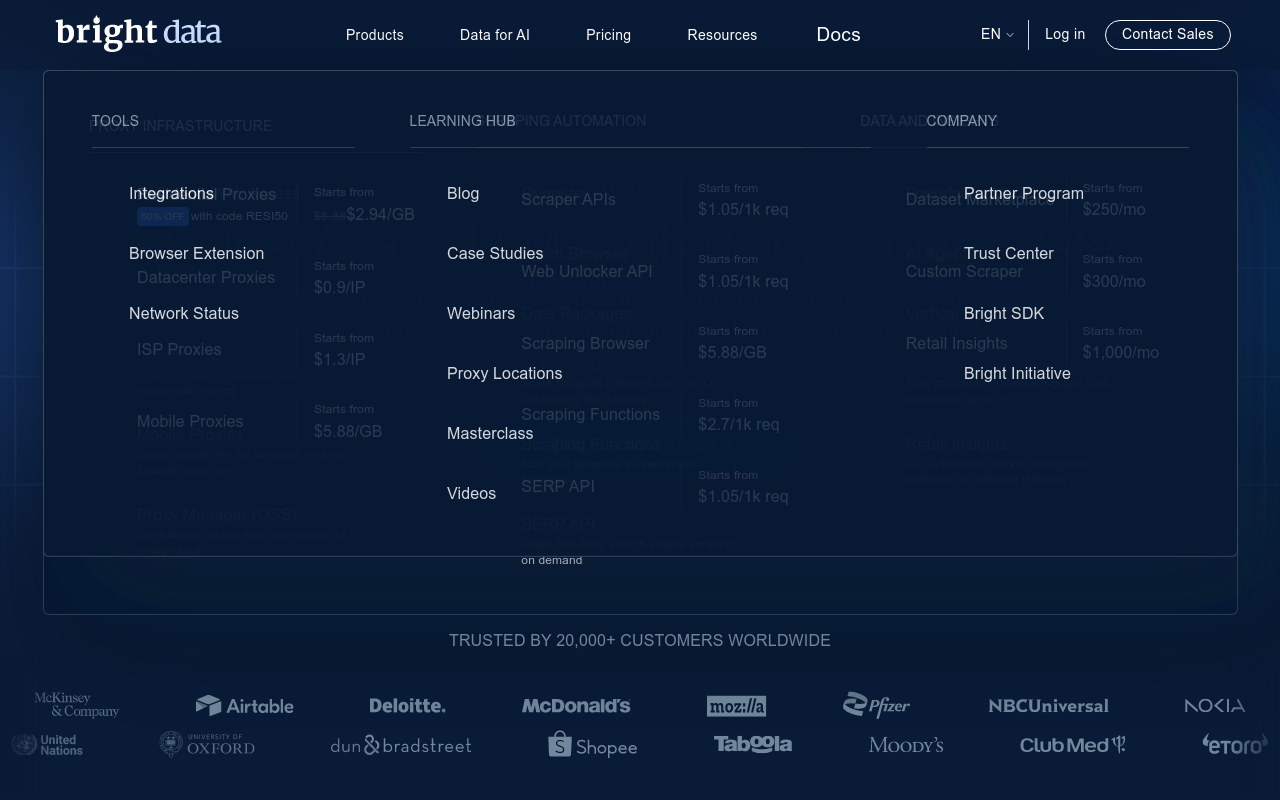
Task: Open the Blog link
Action: [x=463, y=193]
